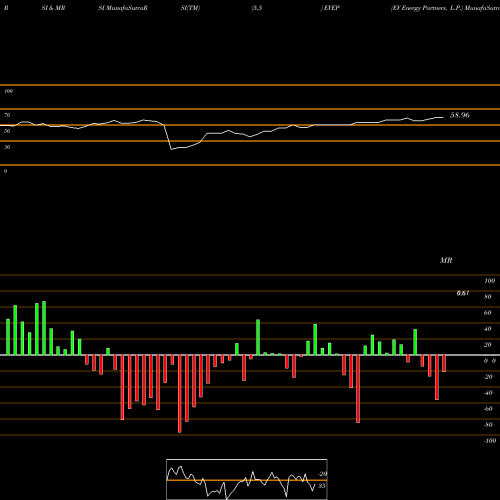Click the 40 label on MR axis
The image size is (500, 500).
pos(488,329)
